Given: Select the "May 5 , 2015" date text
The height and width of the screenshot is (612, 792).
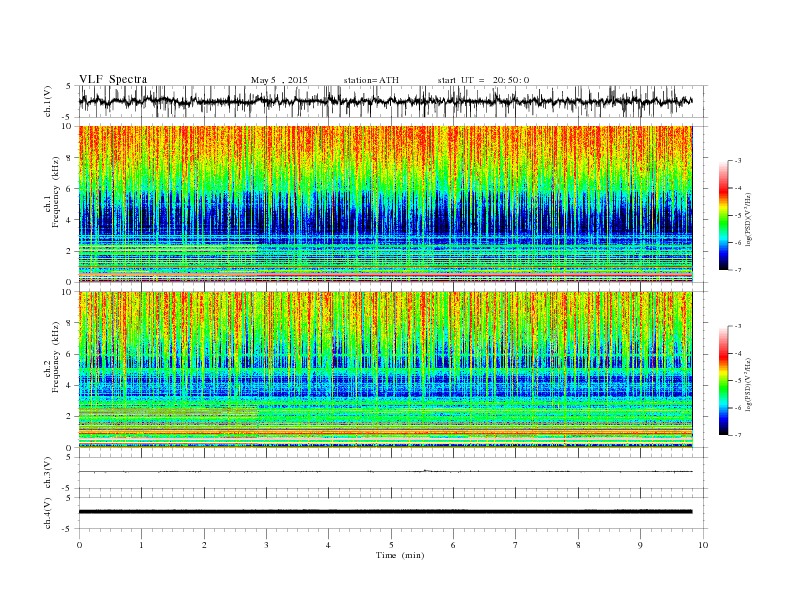Looking at the screenshot, I should coord(279,80).
